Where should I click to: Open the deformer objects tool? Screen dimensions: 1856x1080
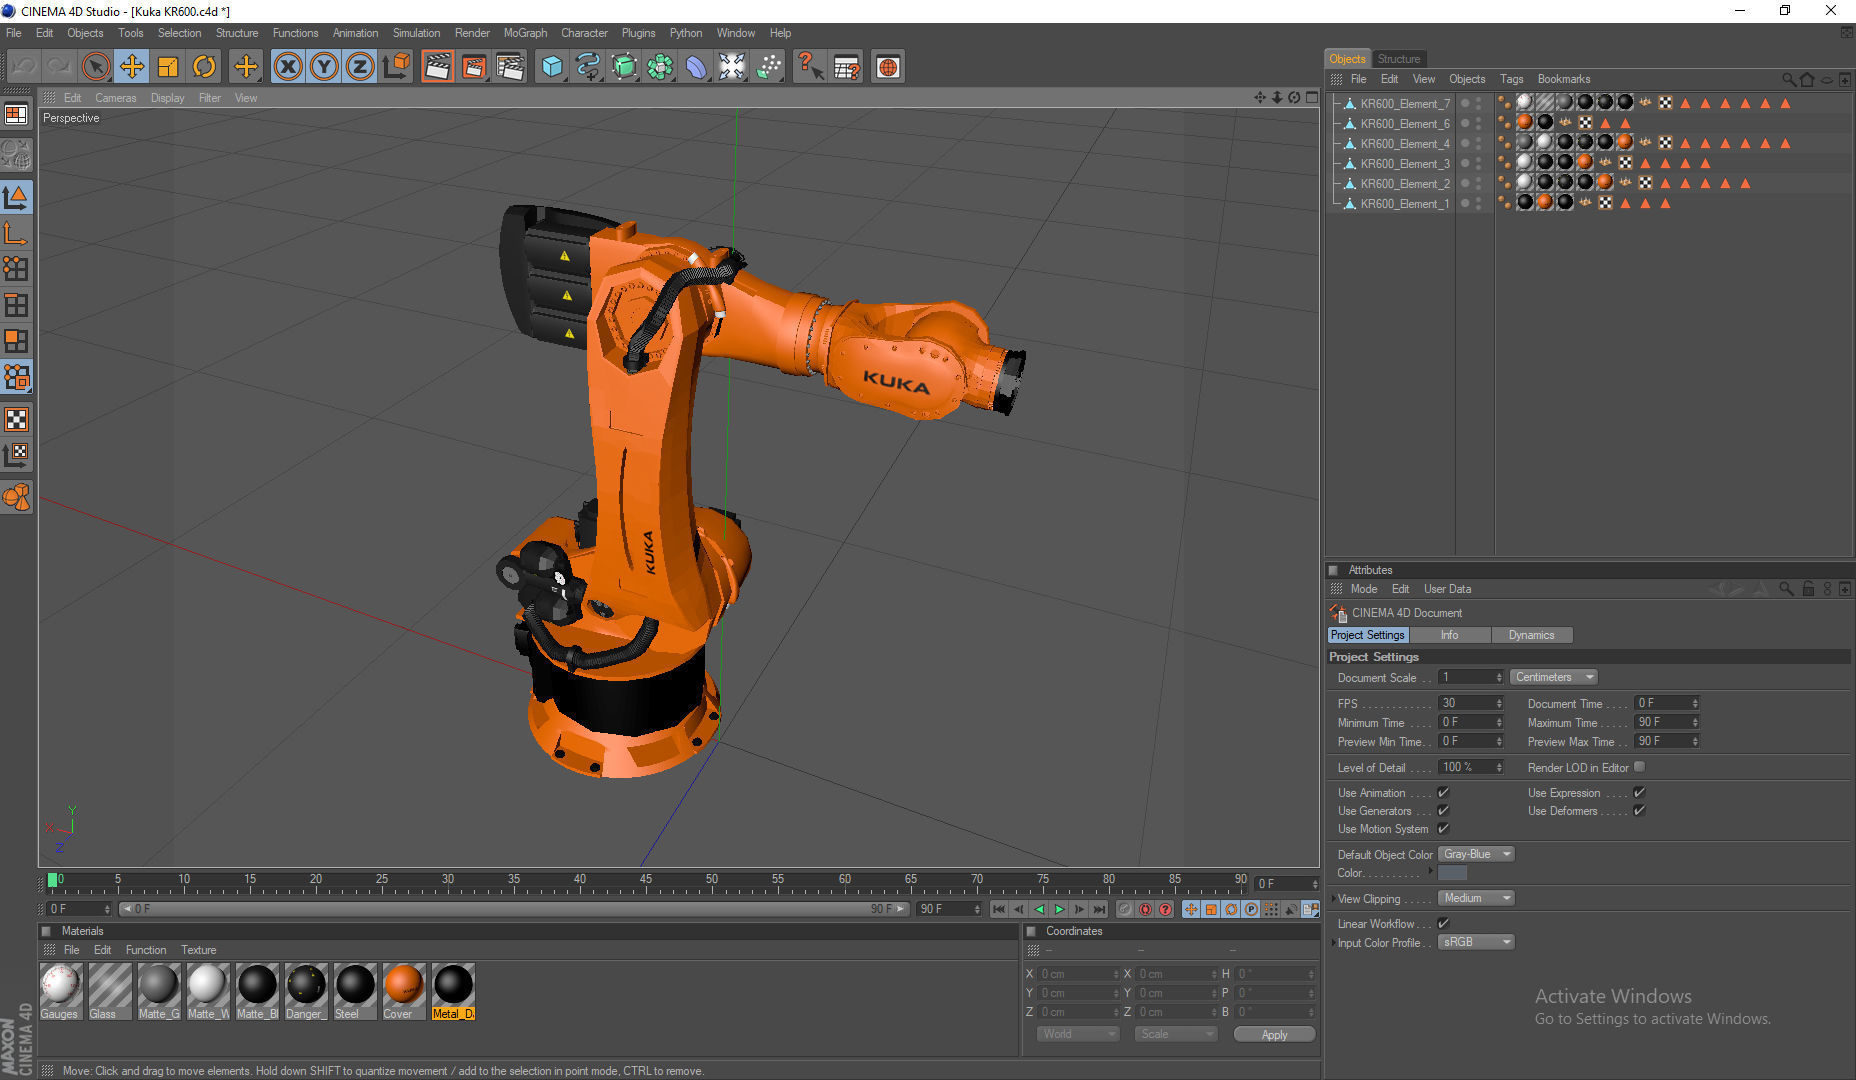coord(696,67)
